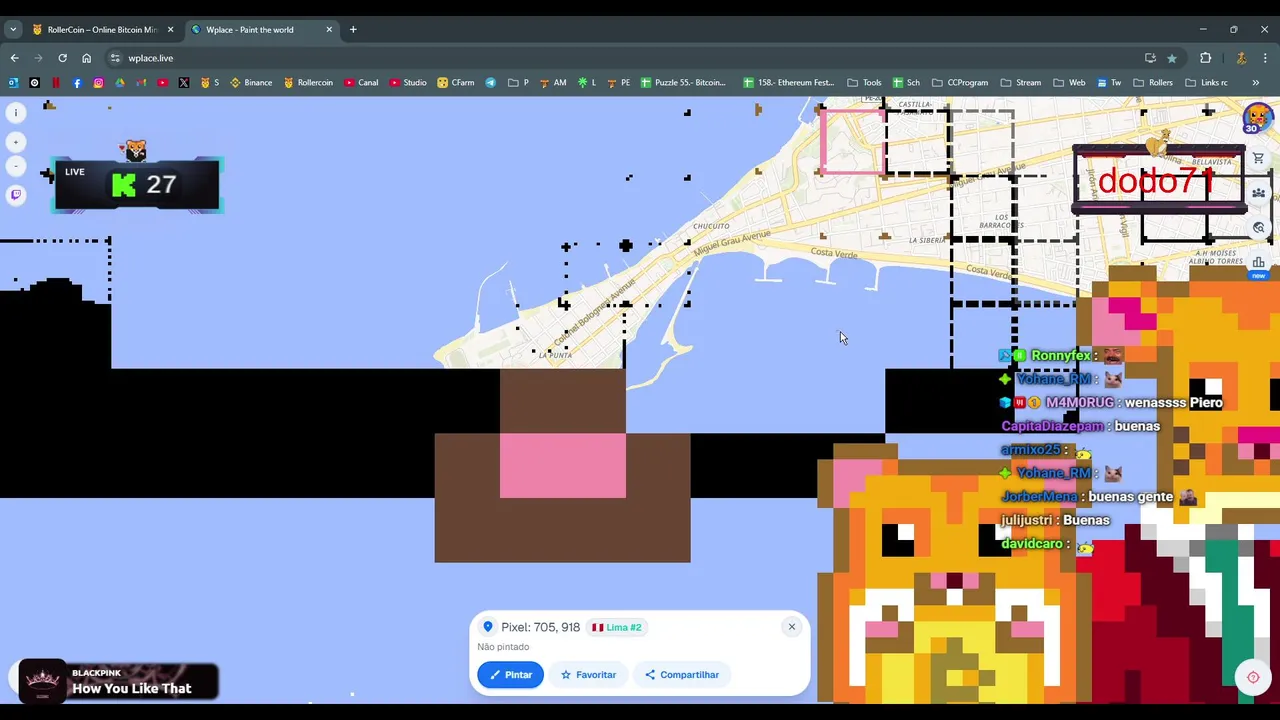This screenshot has height=720, width=1280.
Task: Expand the Links rc bookmarks folder
Action: coord(1206,82)
